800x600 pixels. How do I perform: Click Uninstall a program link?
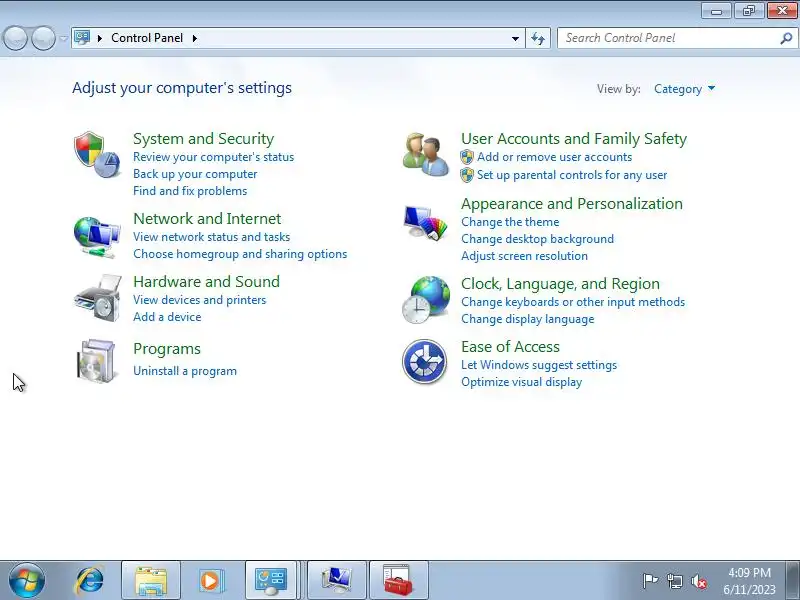click(185, 371)
